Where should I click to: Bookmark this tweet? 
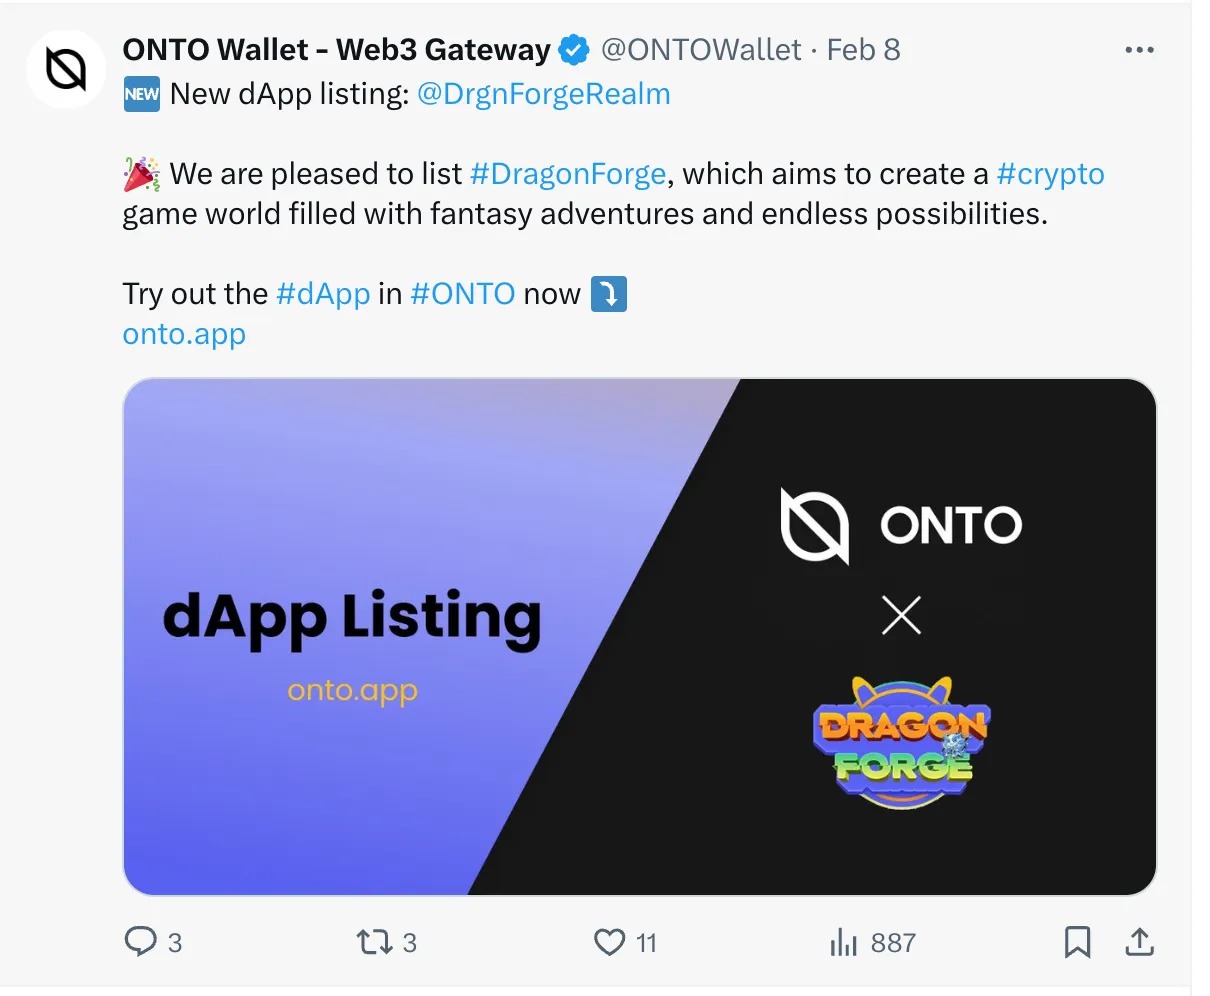1077,942
